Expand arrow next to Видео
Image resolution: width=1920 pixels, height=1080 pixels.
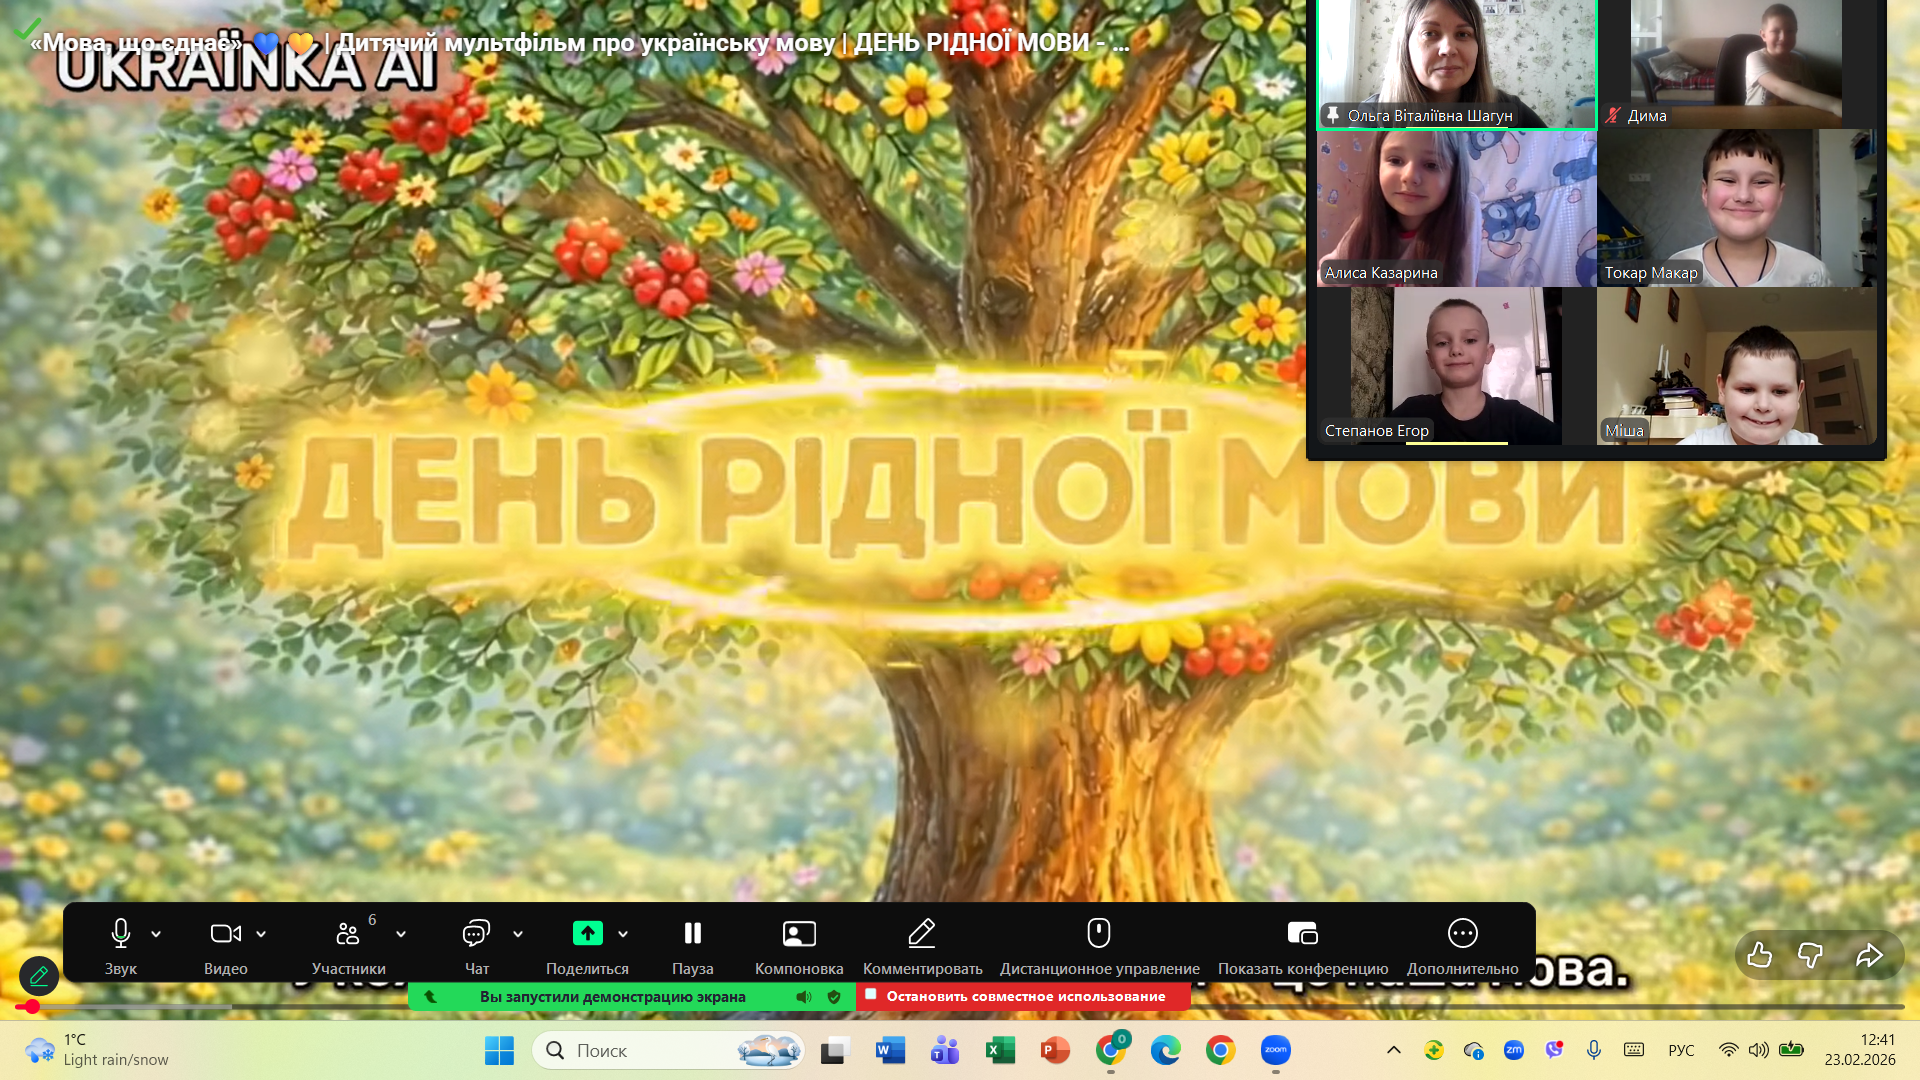[x=261, y=934]
